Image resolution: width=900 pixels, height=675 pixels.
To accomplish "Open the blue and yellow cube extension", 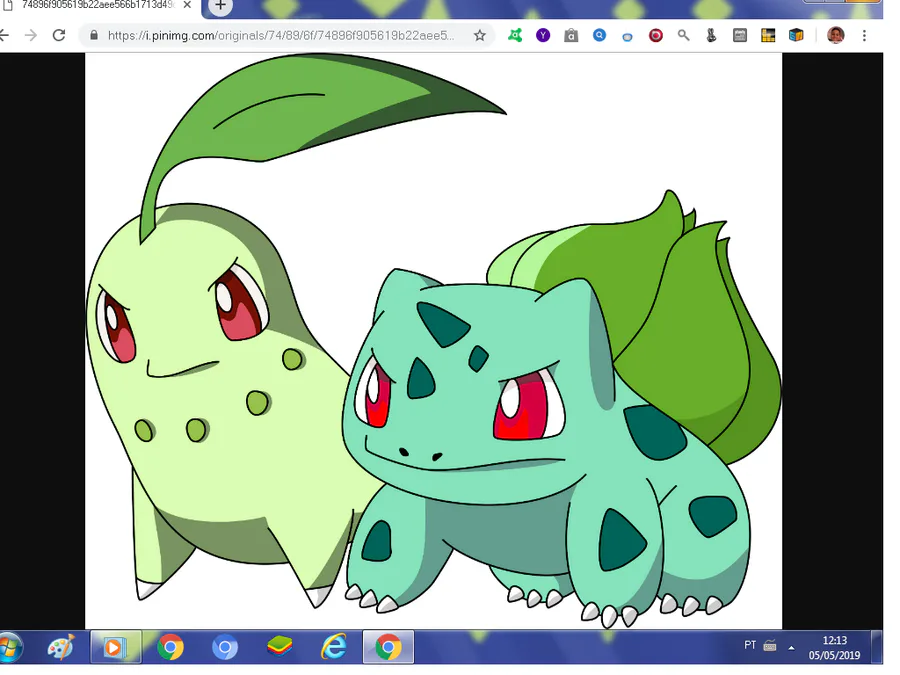I will coord(796,36).
